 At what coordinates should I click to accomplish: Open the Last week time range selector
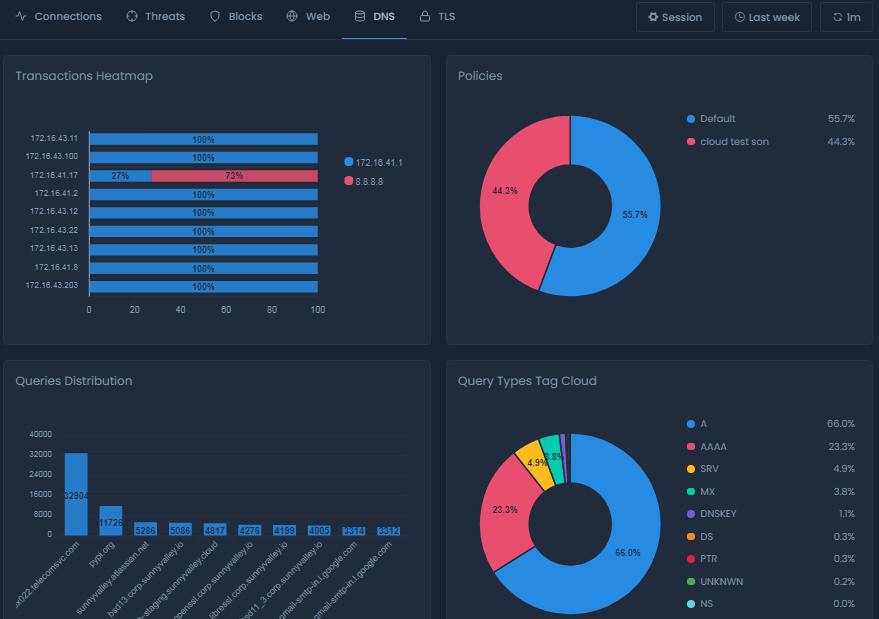pos(766,17)
